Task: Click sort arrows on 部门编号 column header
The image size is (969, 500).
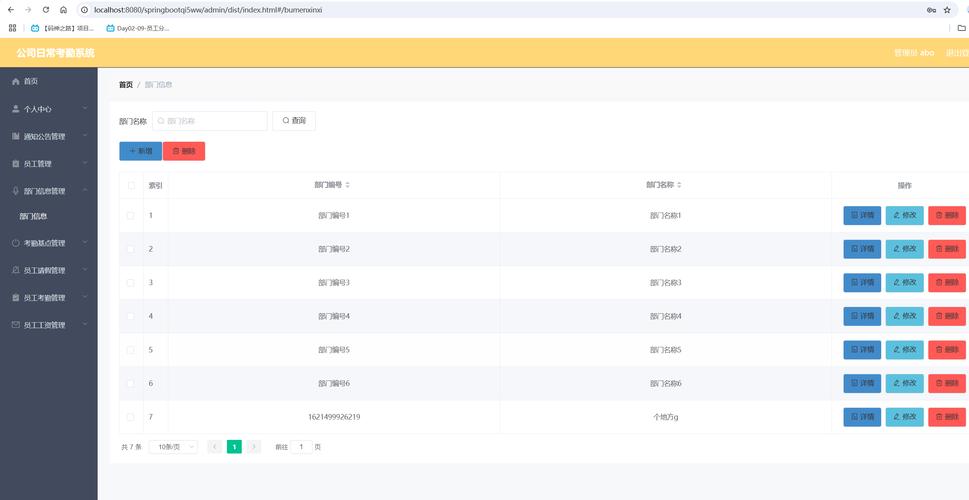Action: tap(348, 185)
